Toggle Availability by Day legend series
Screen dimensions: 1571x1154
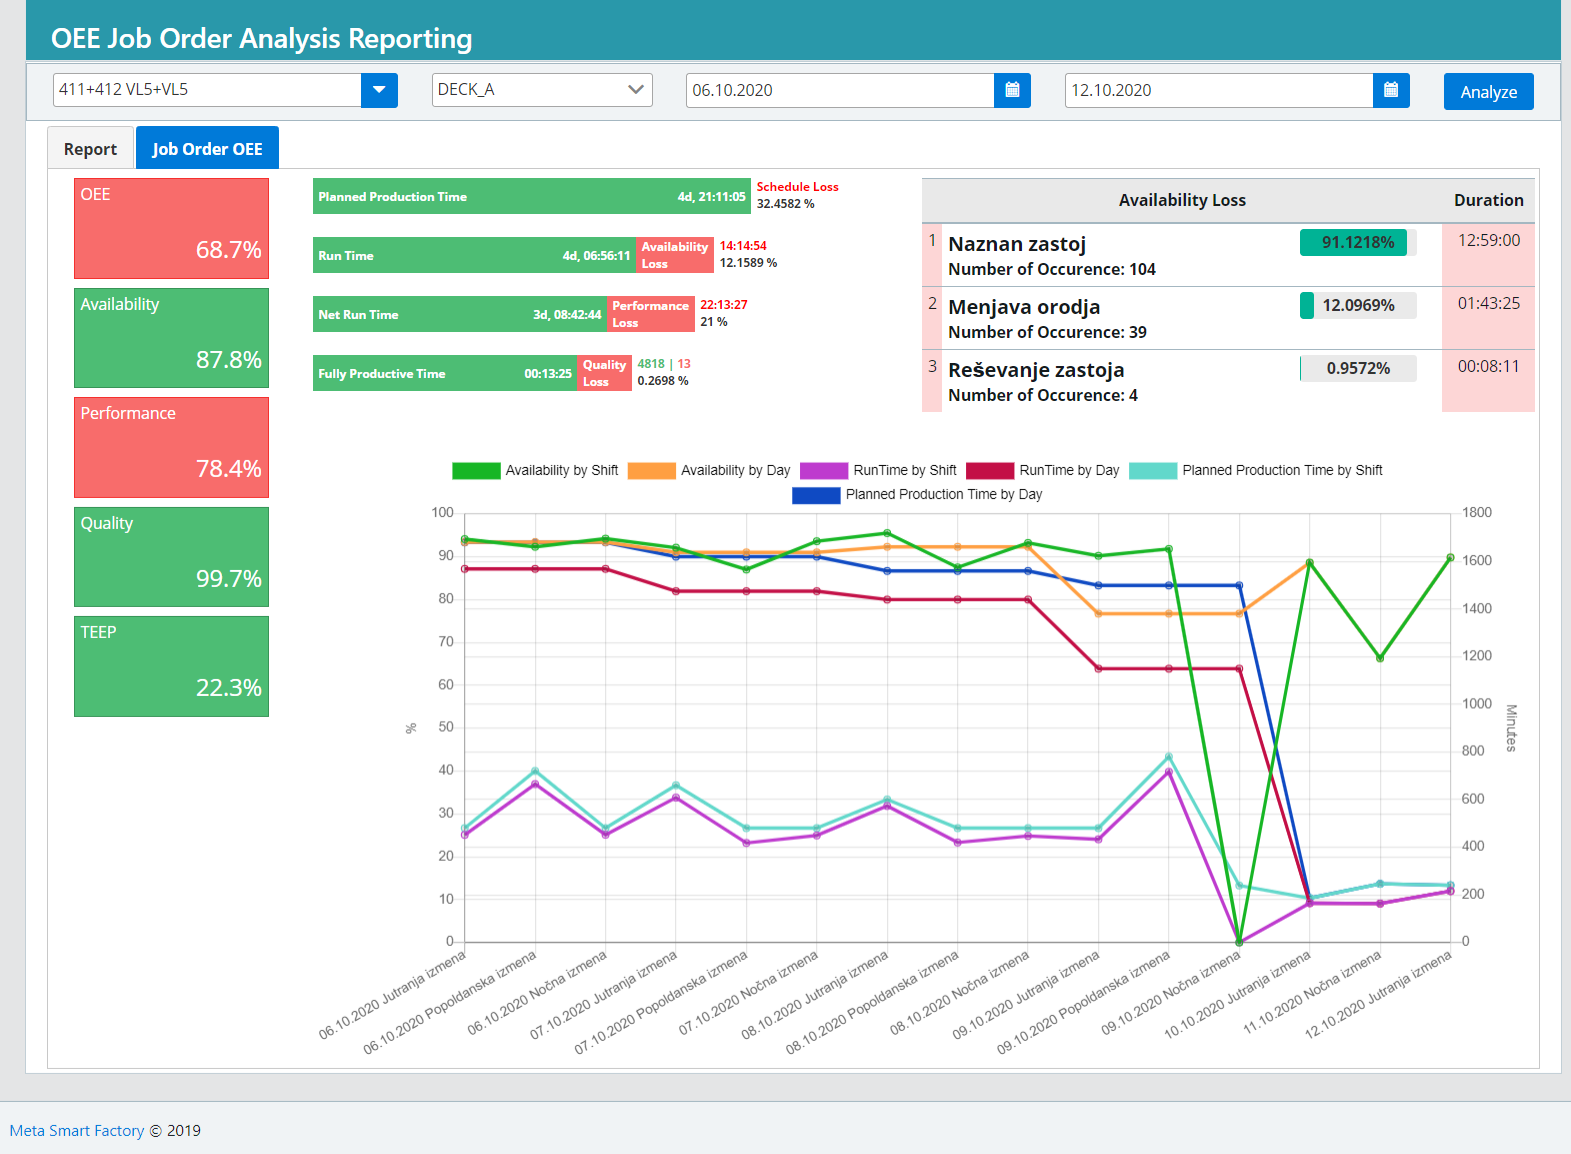[x=709, y=471]
